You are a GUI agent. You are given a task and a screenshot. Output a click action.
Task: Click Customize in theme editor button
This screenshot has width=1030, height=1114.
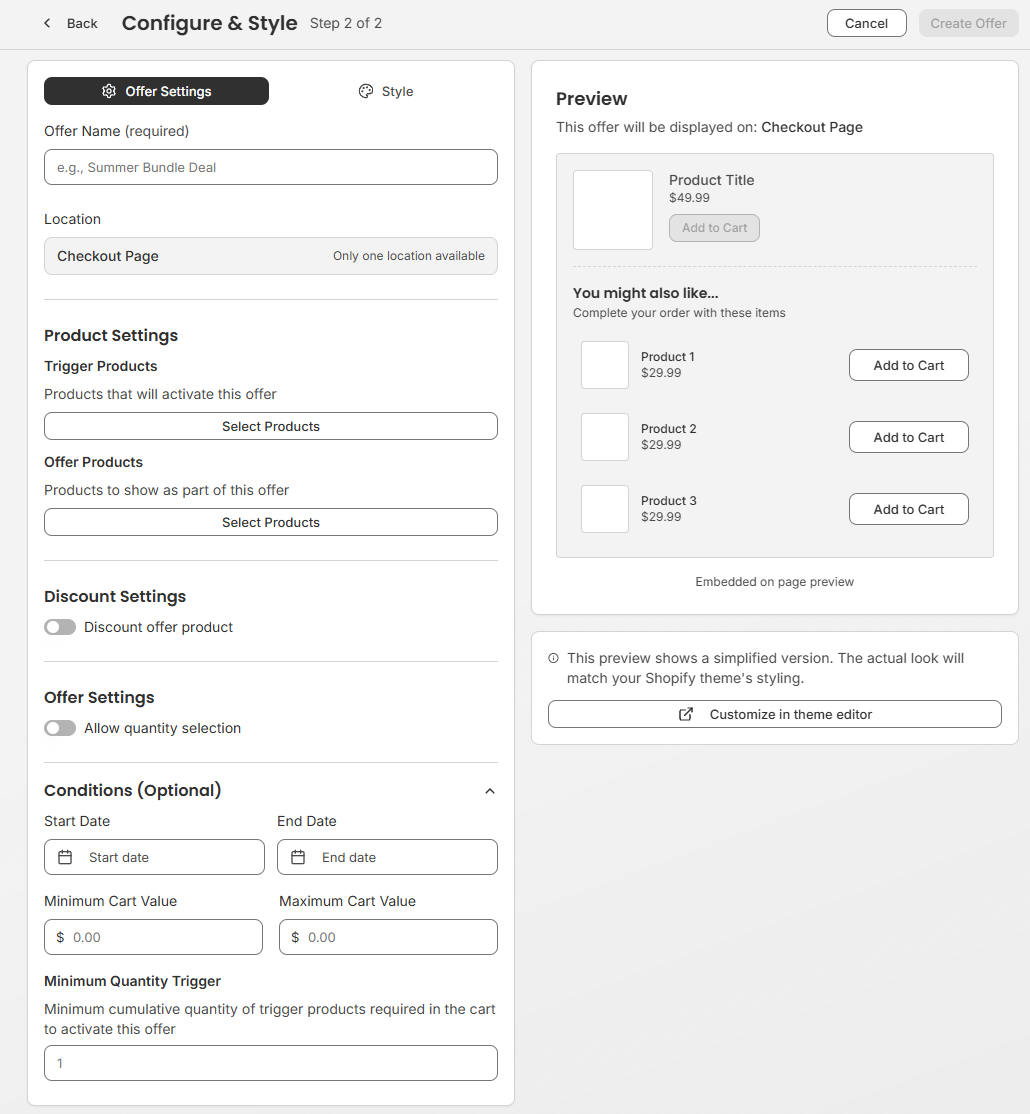[775, 714]
